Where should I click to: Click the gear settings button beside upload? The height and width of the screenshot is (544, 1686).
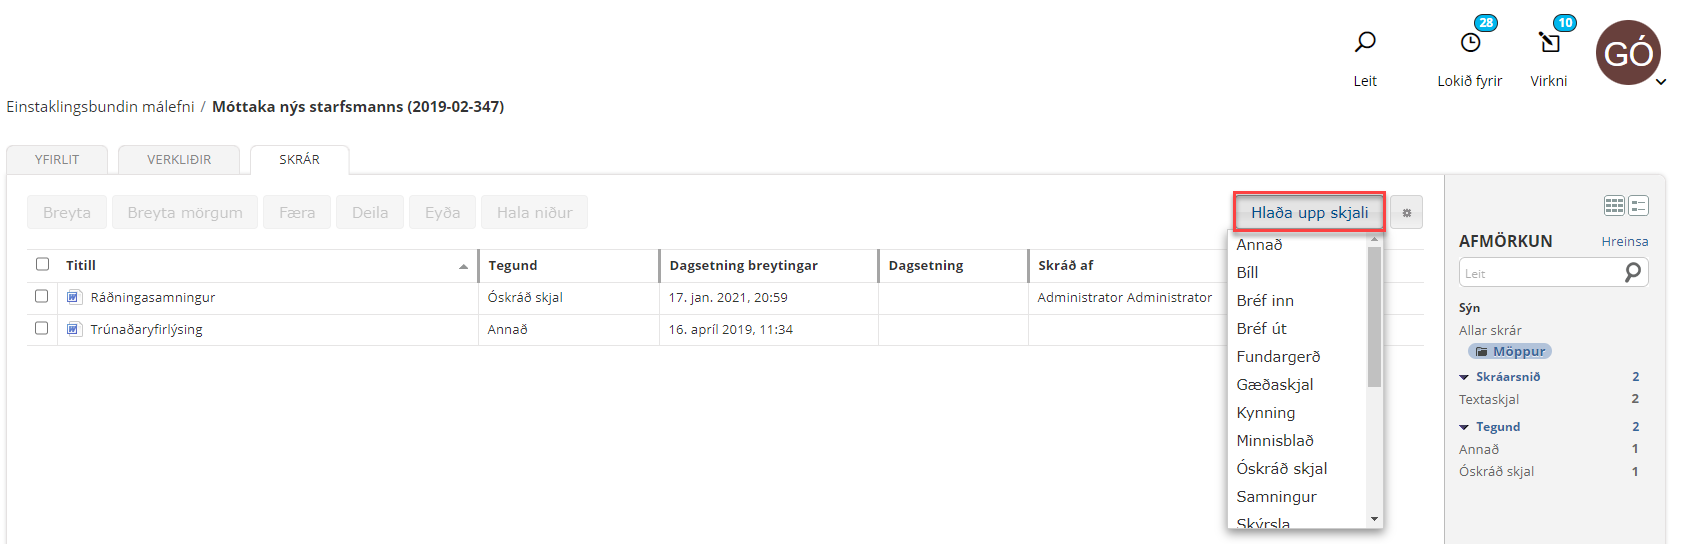(x=1406, y=212)
